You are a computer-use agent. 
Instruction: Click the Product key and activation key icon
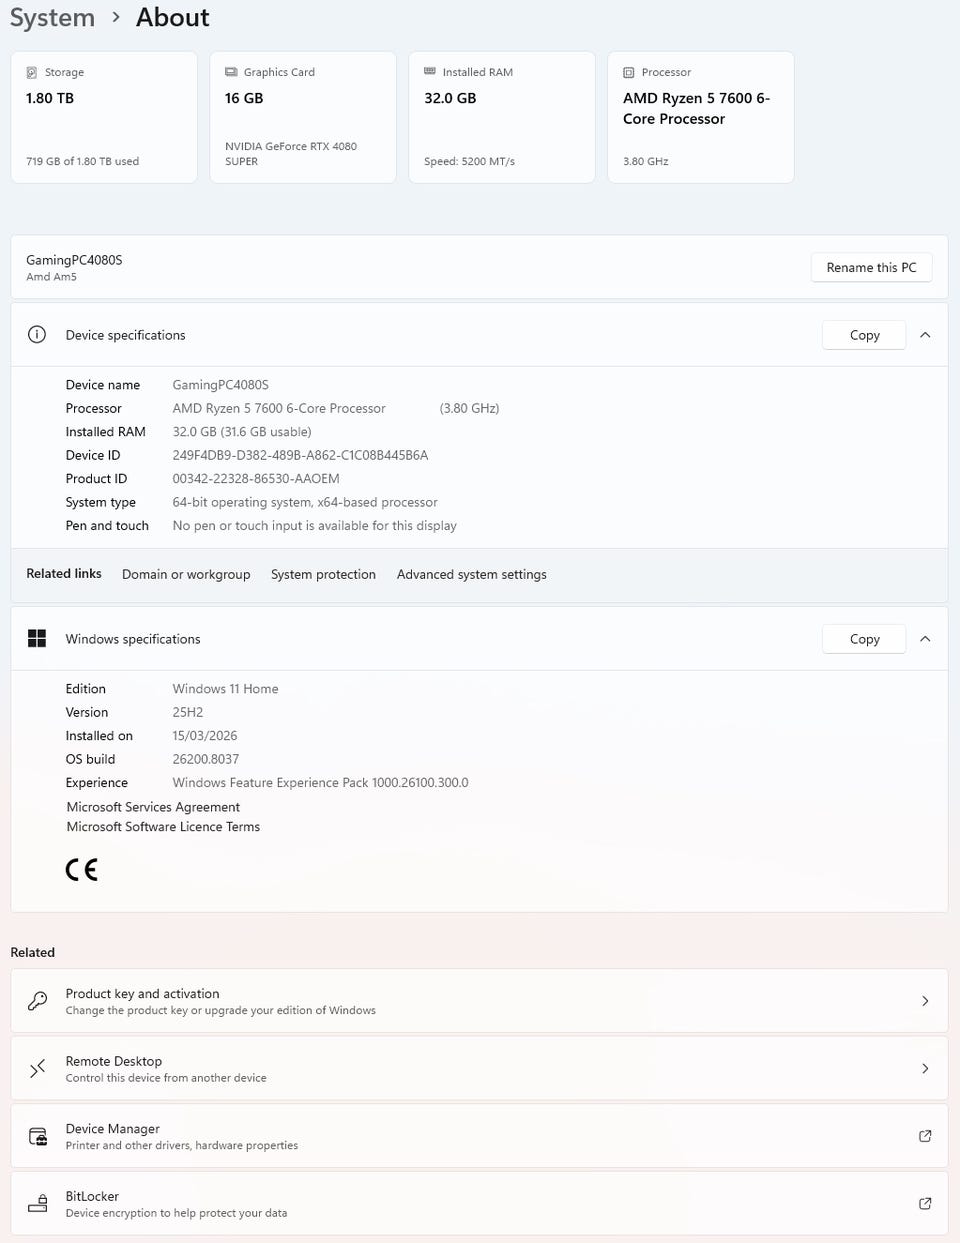coord(37,1001)
